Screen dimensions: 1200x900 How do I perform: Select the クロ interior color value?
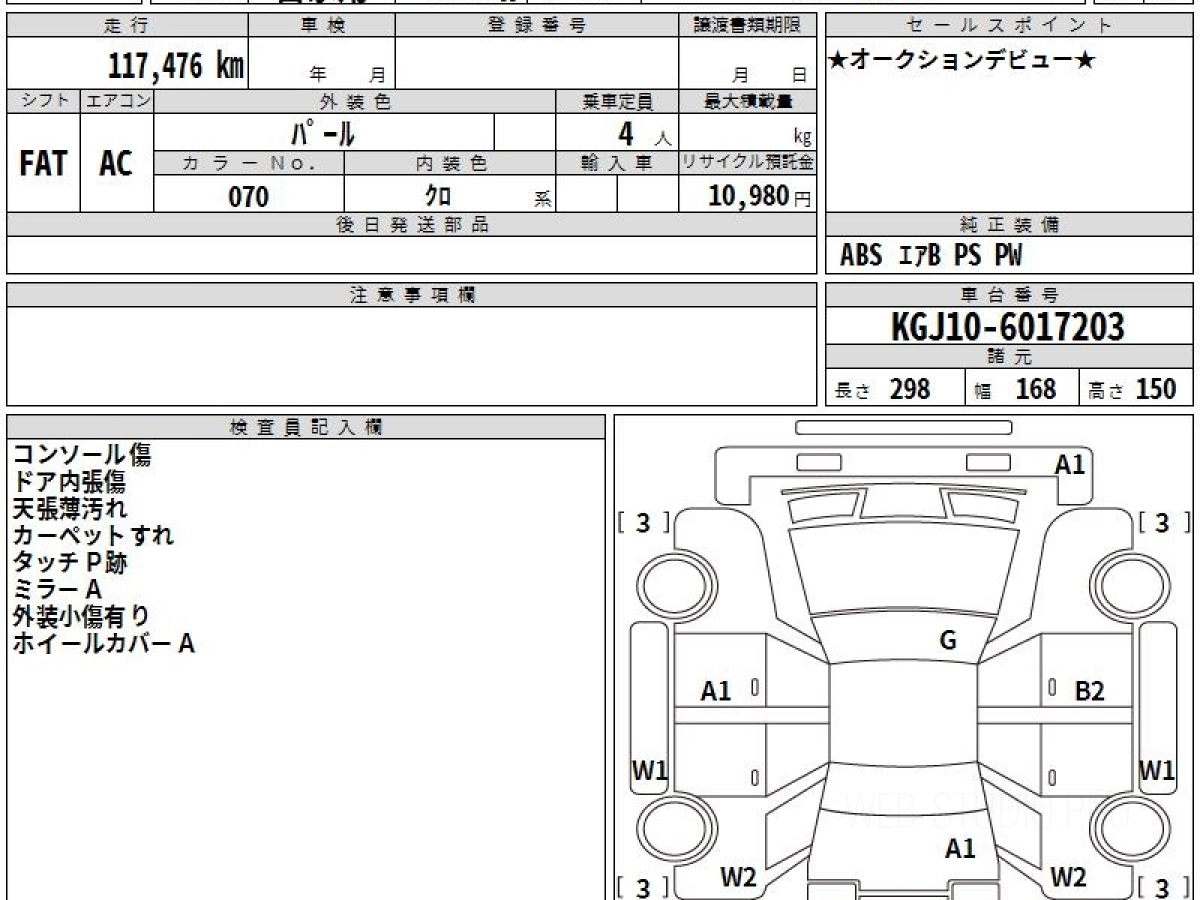coord(438,196)
